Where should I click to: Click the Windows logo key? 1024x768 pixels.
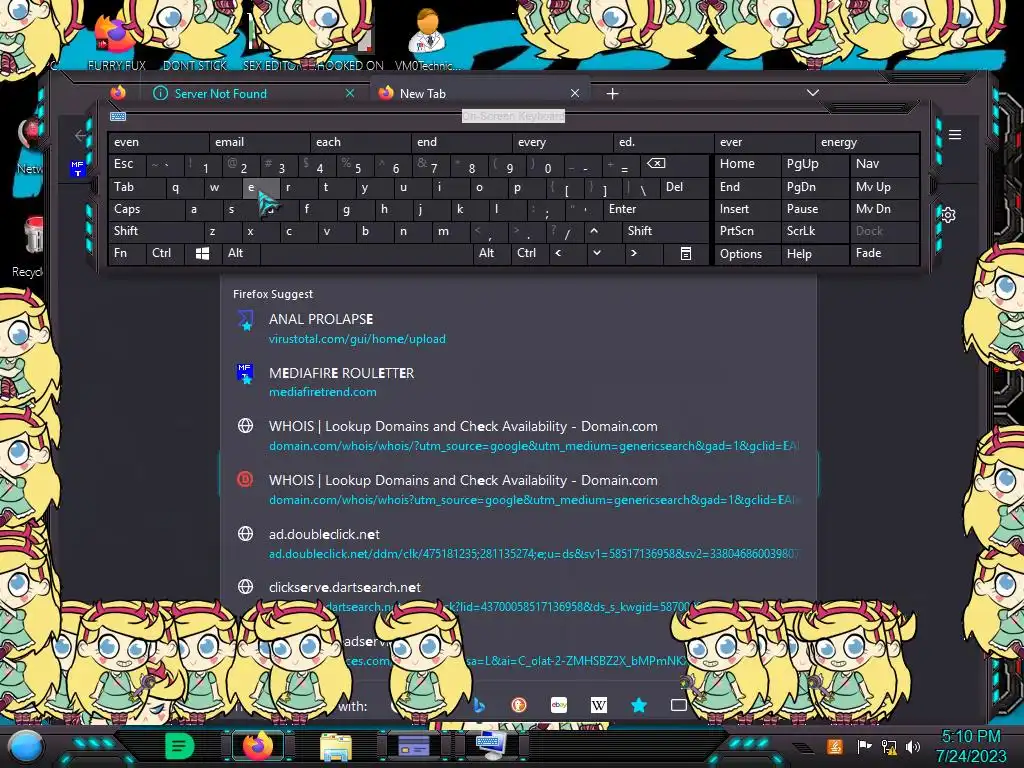point(202,253)
